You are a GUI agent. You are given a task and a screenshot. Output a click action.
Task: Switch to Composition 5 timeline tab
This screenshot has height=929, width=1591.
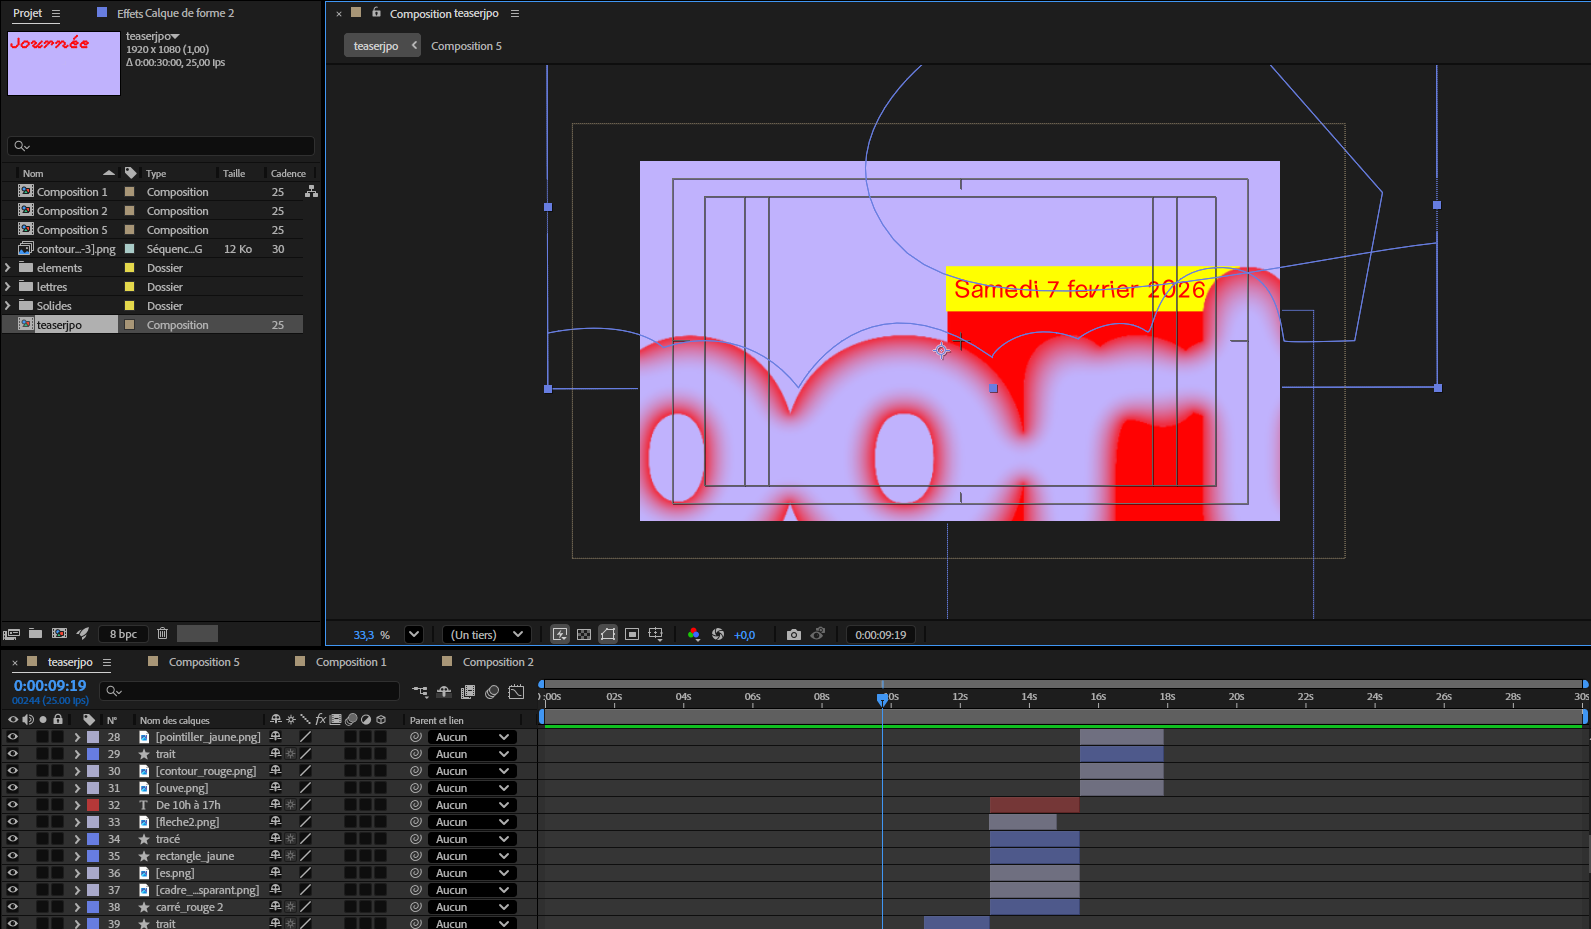click(204, 662)
